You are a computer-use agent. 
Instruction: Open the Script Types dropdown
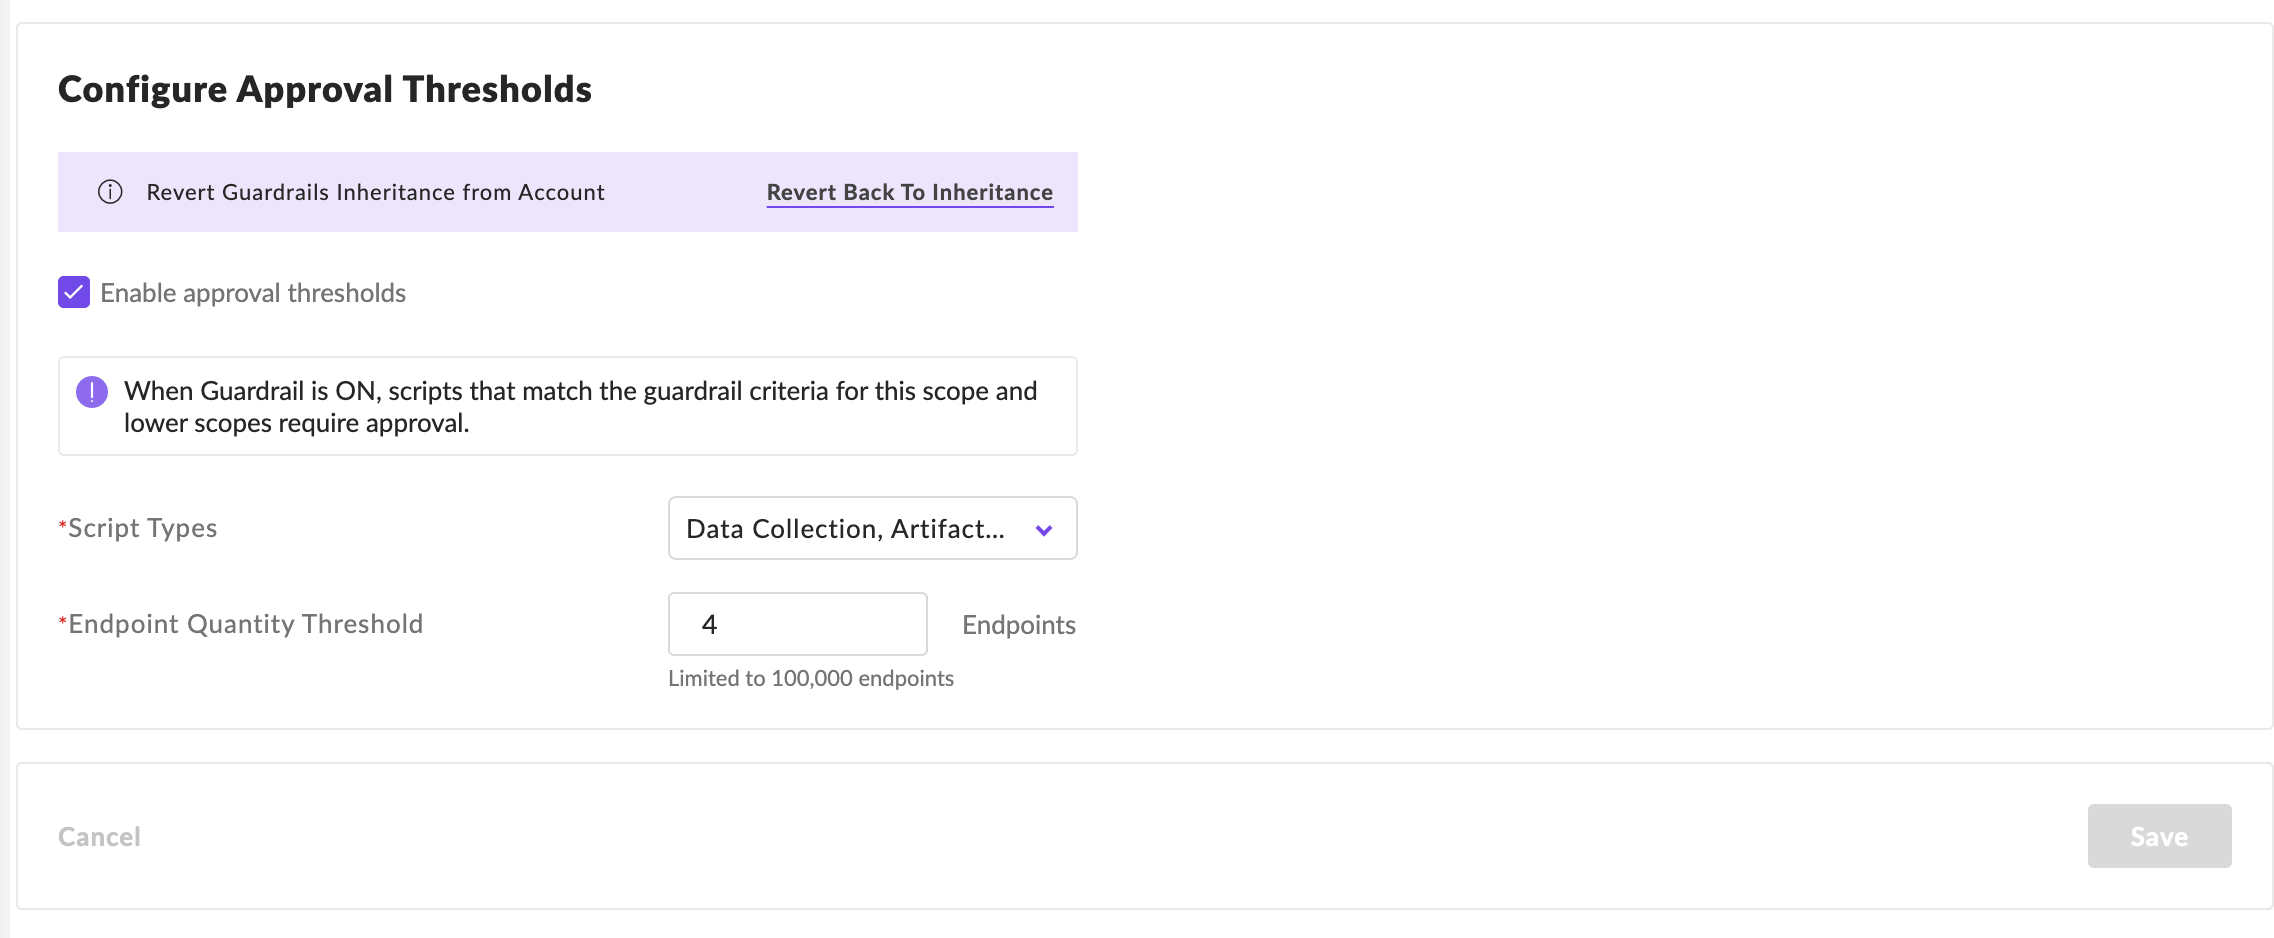pos(872,528)
